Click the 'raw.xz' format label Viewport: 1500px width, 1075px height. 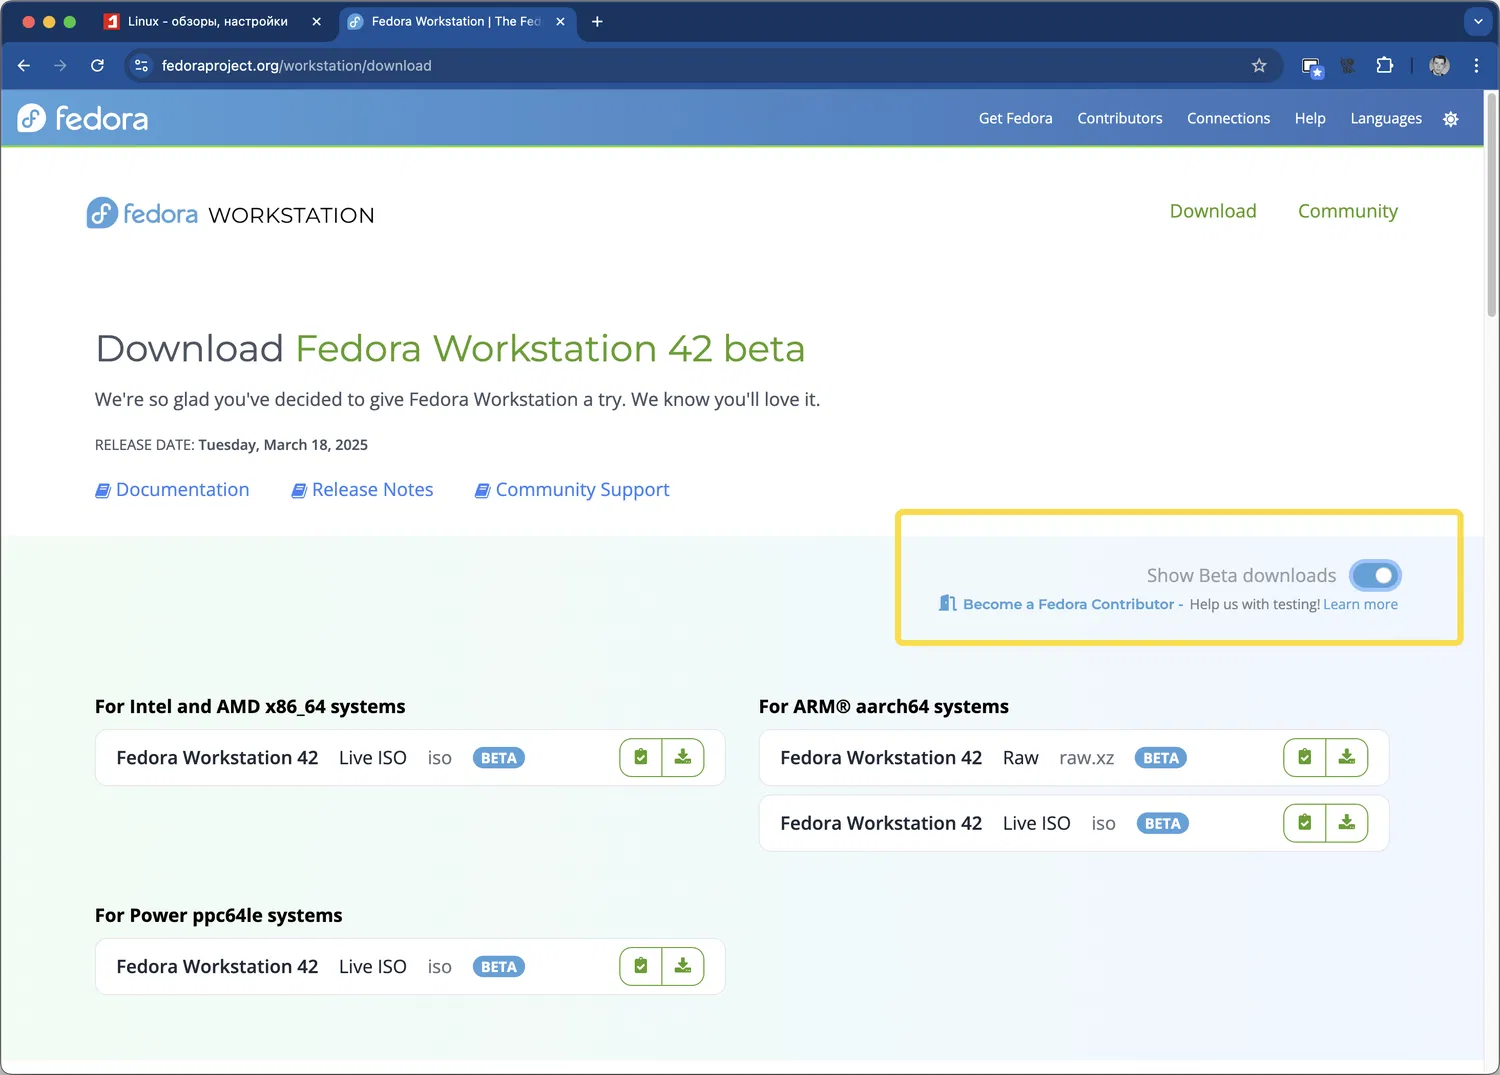click(x=1087, y=758)
